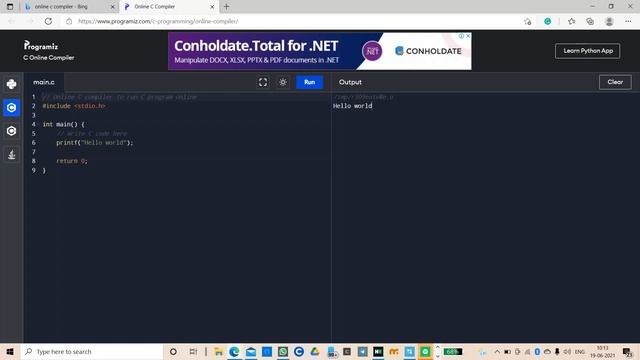Click the Learn Python App button

coord(588,51)
